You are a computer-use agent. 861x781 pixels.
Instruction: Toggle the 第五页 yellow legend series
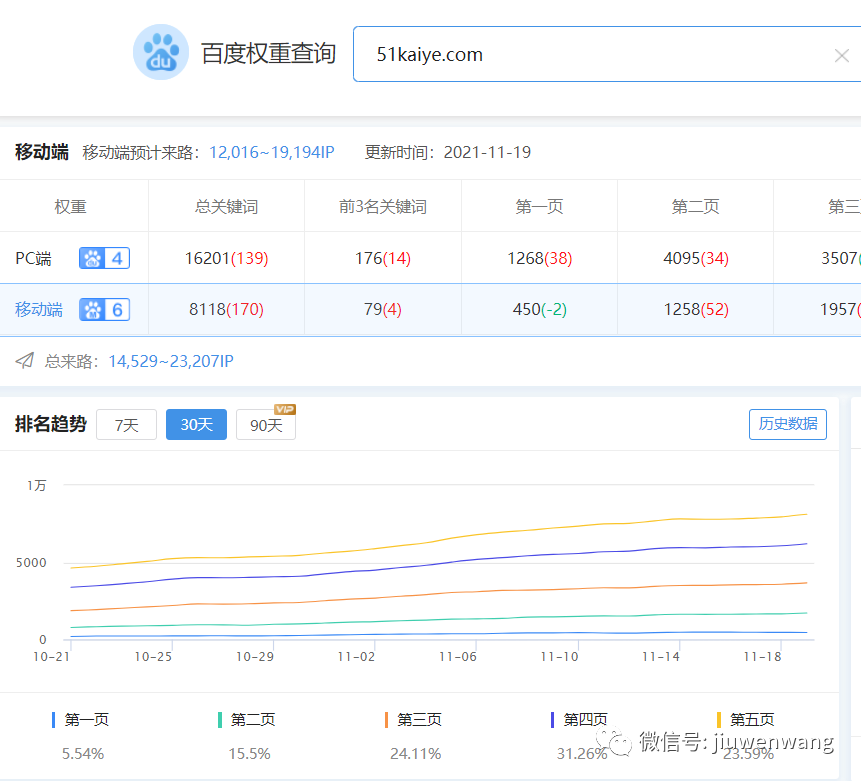click(746, 719)
